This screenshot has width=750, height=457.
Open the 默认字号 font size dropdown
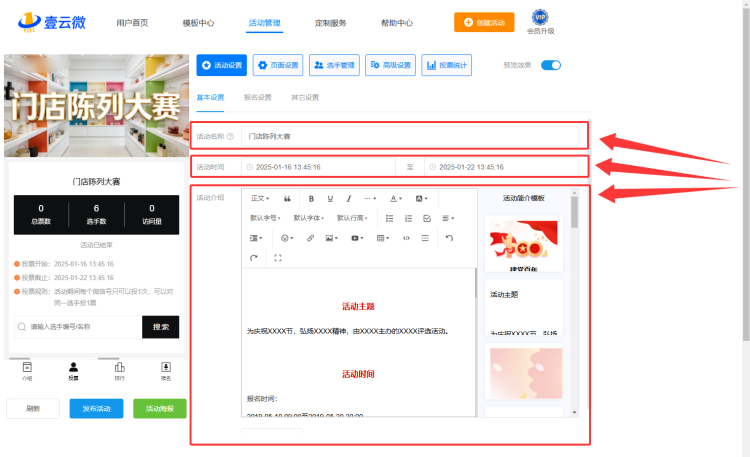coord(265,218)
